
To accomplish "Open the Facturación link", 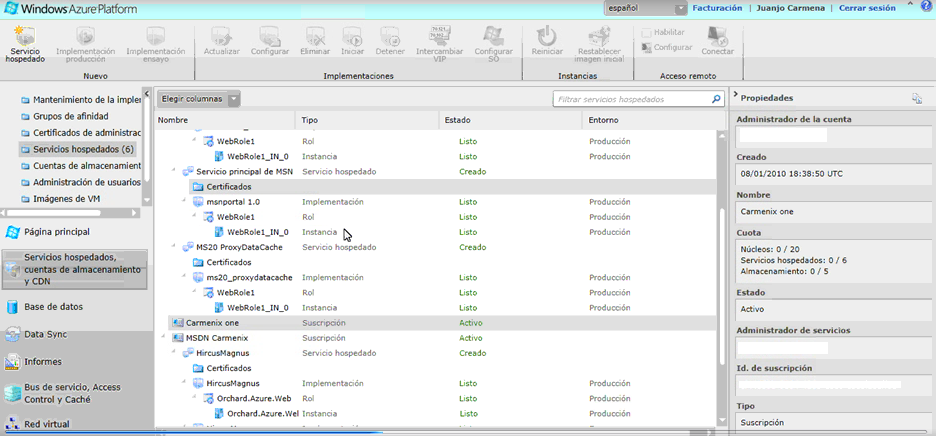I will (717, 8).
